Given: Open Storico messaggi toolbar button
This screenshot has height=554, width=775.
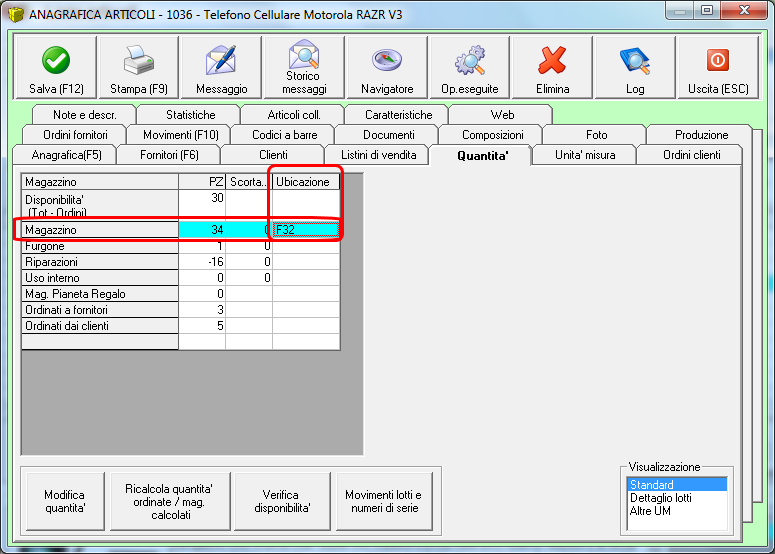Looking at the screenshot, I should tap(304, 67).
